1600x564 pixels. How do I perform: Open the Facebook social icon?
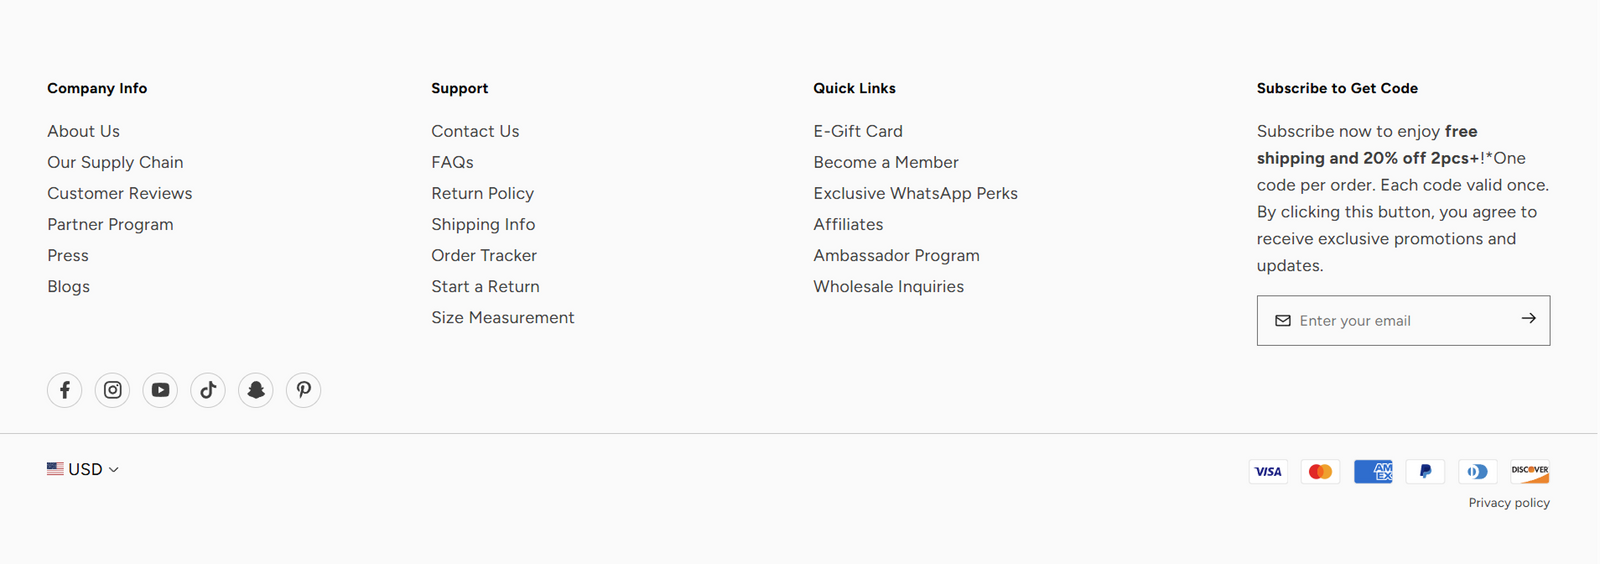click(x=65, y=390)
